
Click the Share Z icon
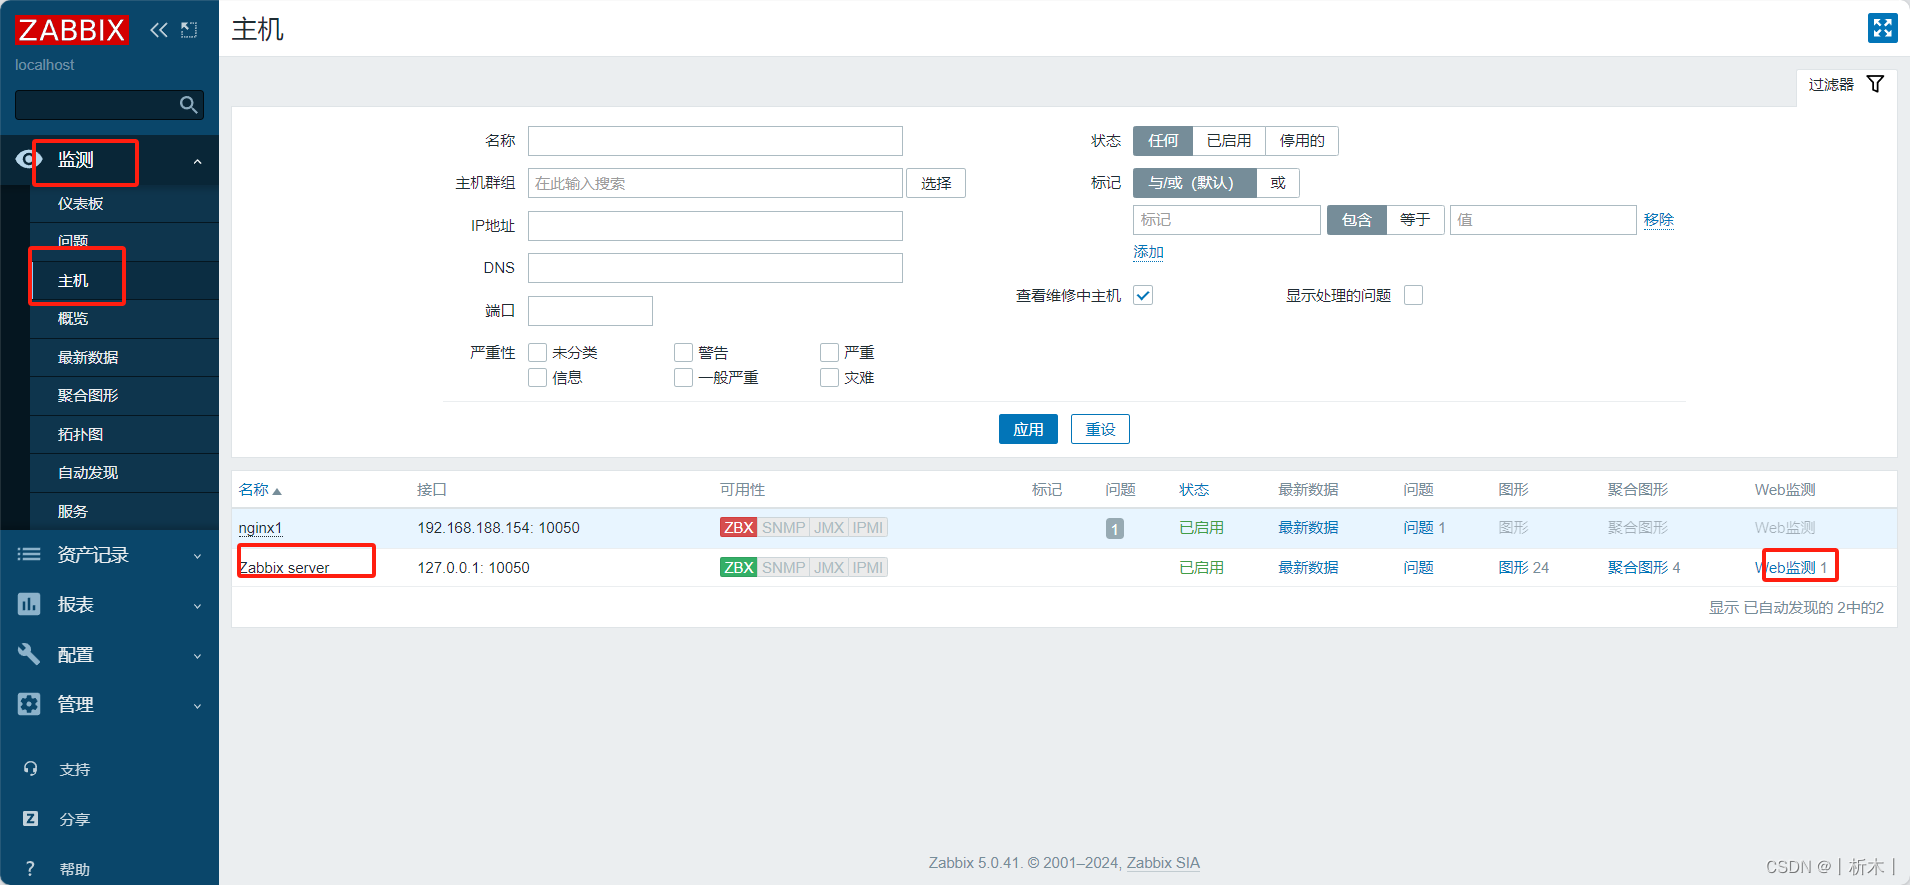30,819
